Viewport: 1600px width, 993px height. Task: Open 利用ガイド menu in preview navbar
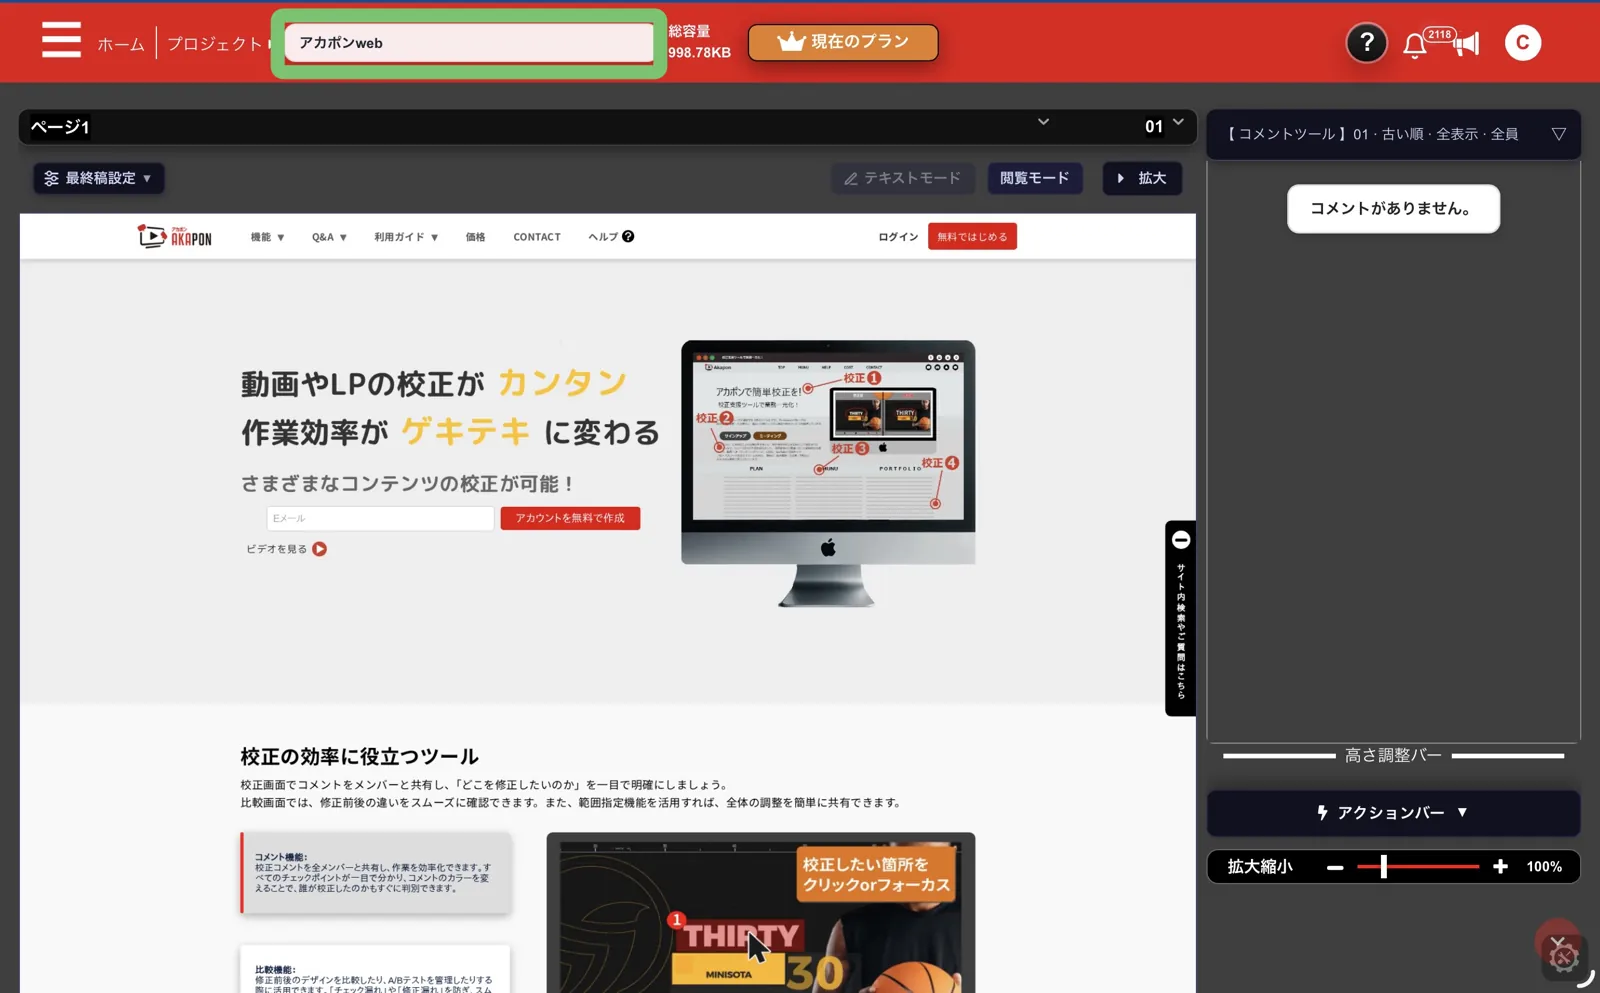pos(406,237)
